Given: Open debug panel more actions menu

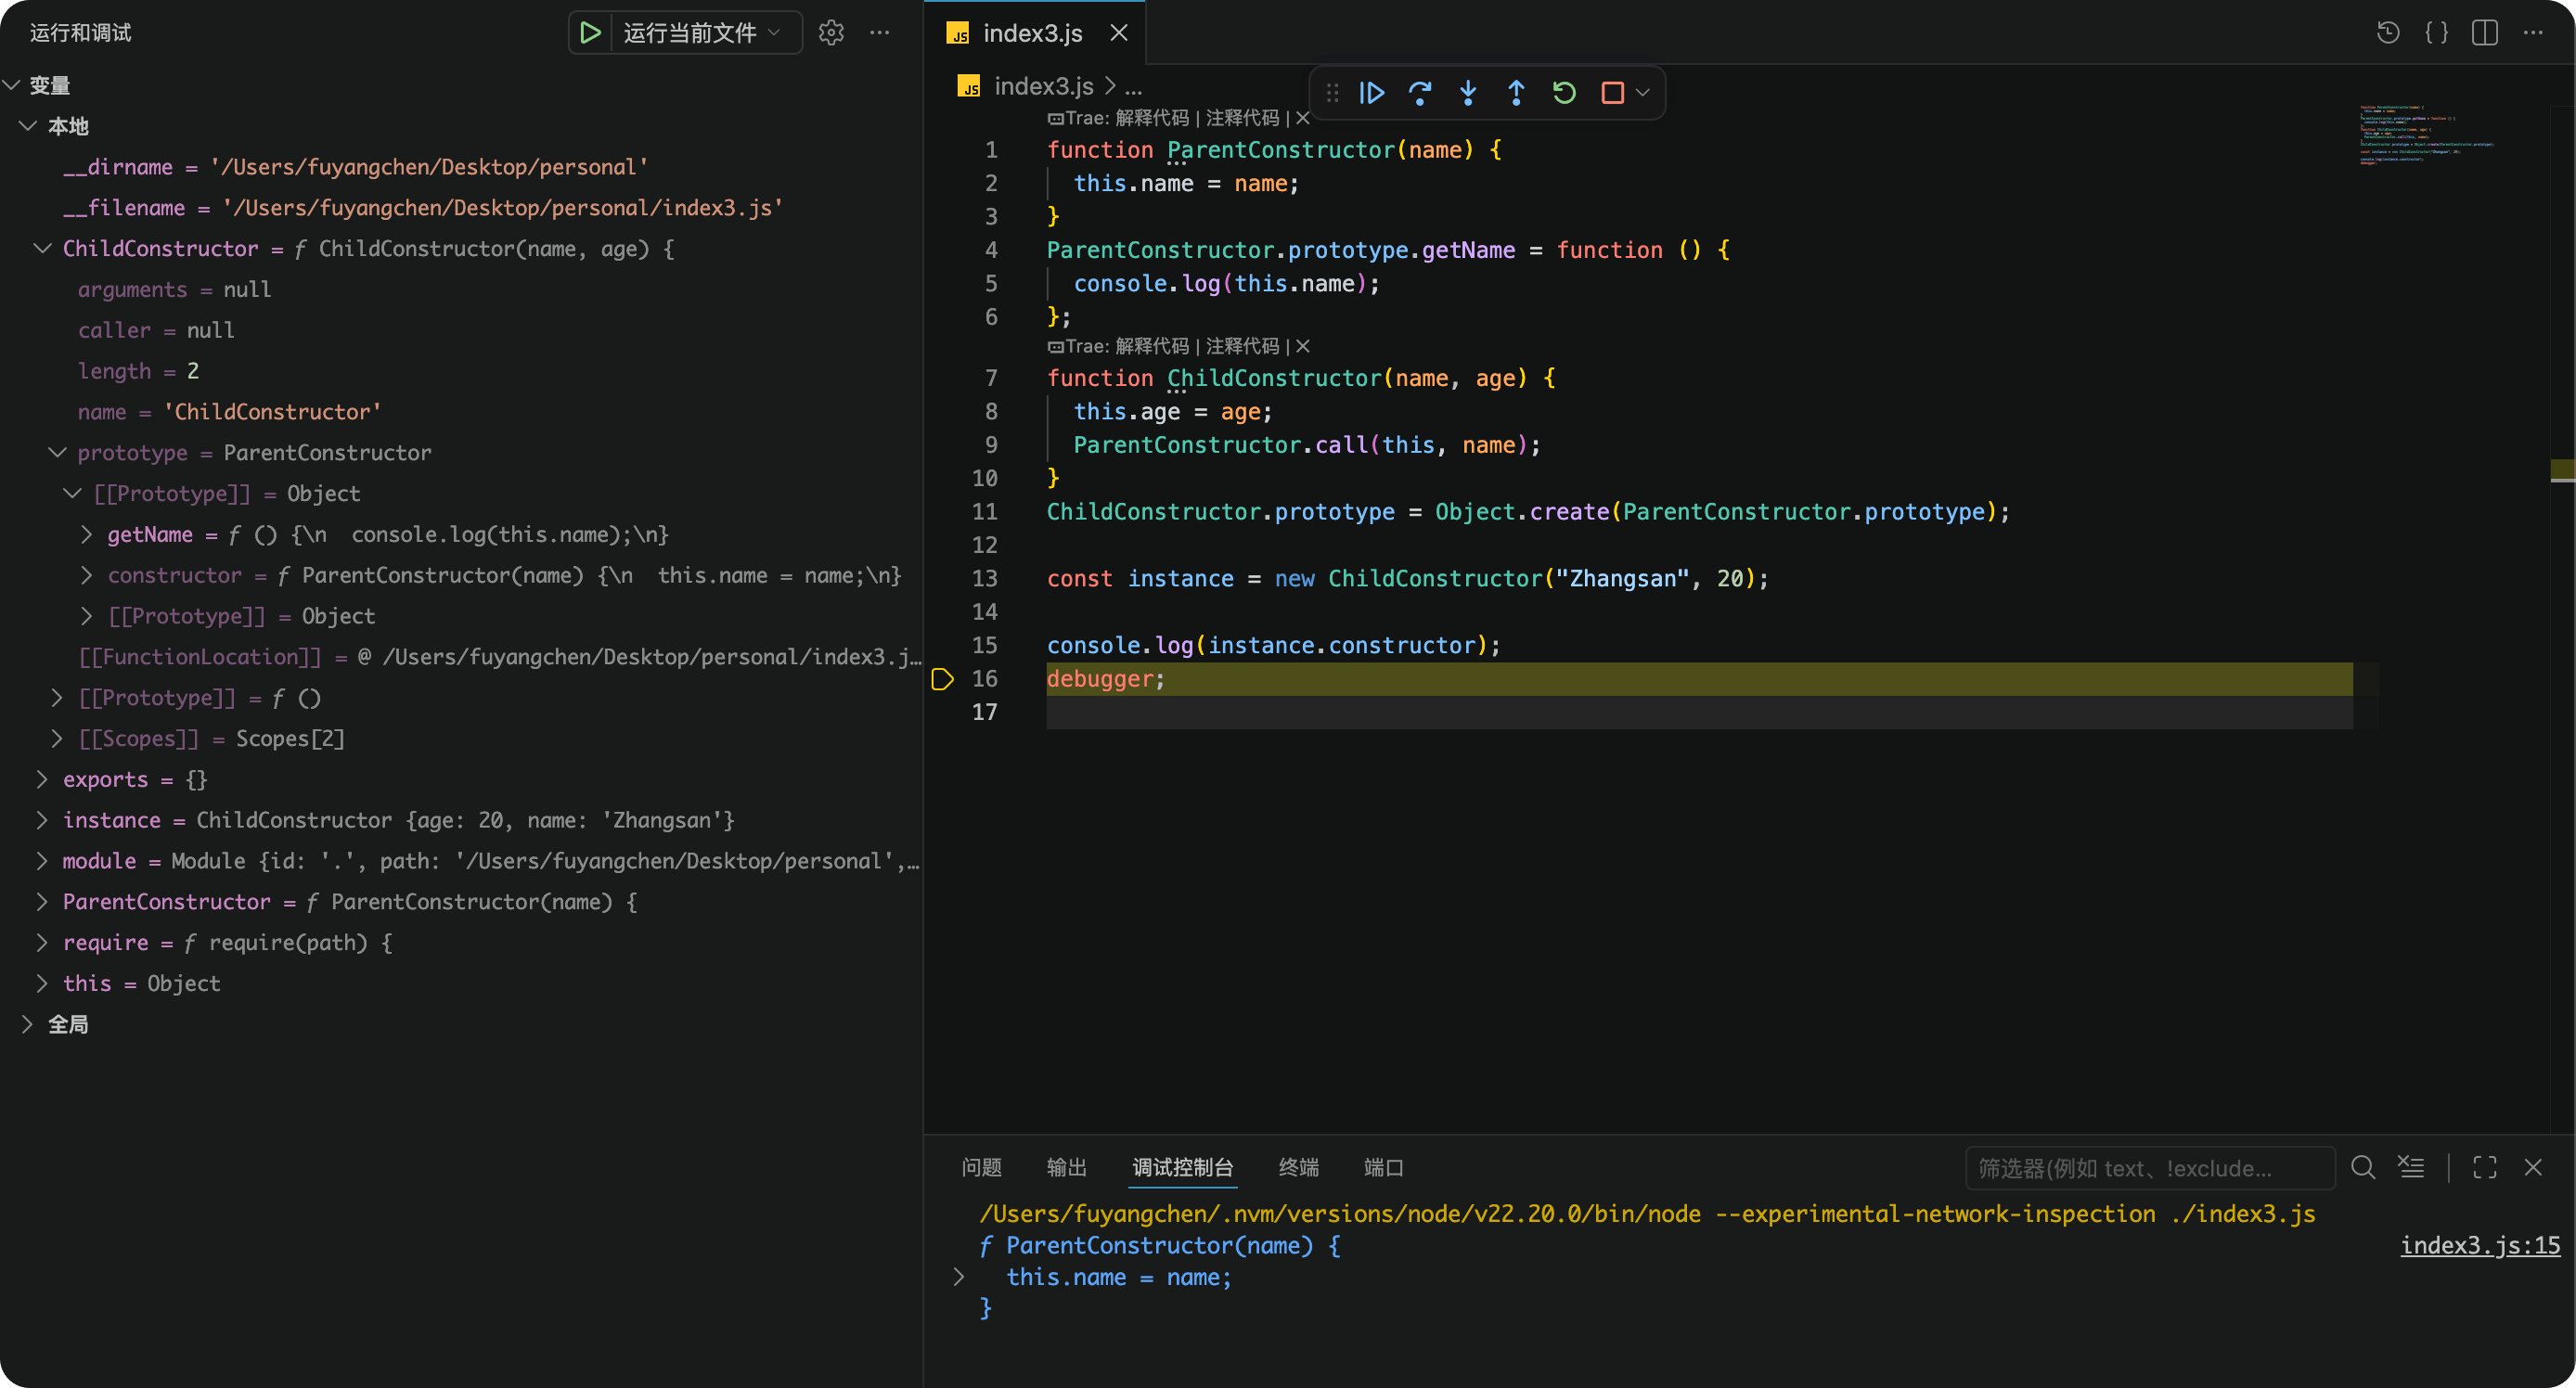Looking at the screenshot, I should coord(880,33).
